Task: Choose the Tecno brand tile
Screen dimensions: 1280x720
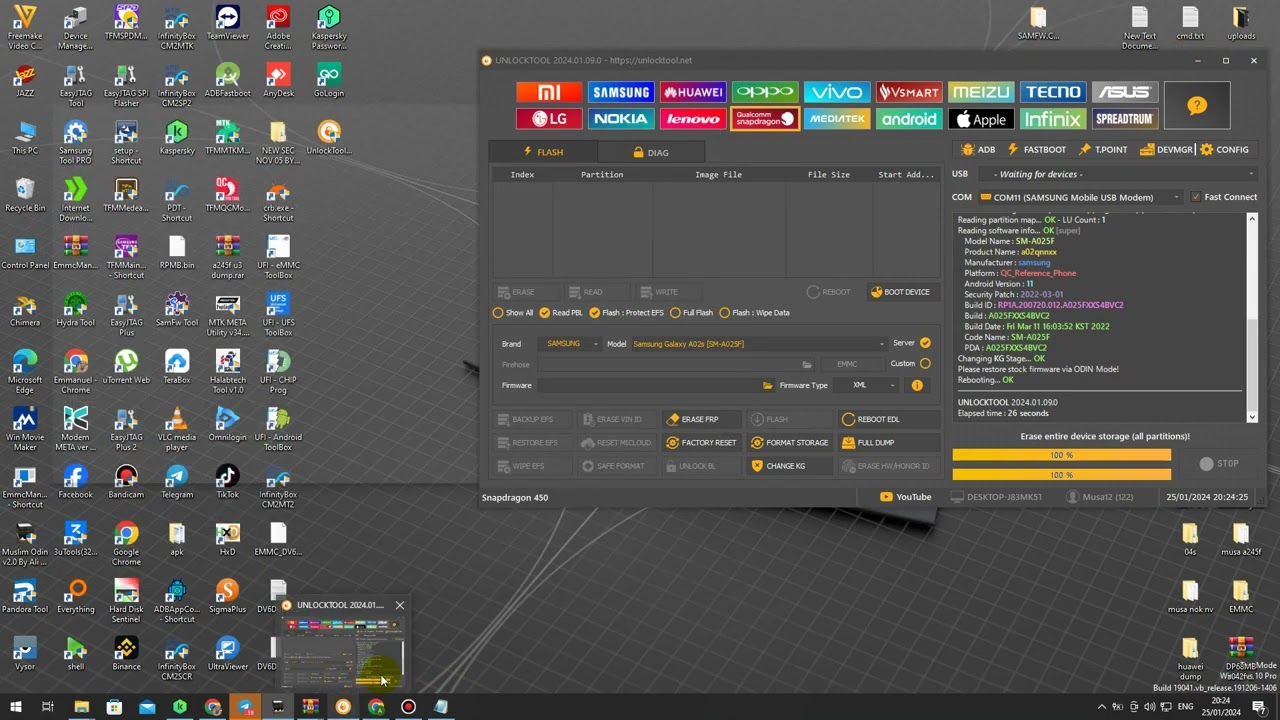Action: pyautogui.click(x=1053, y=92)
